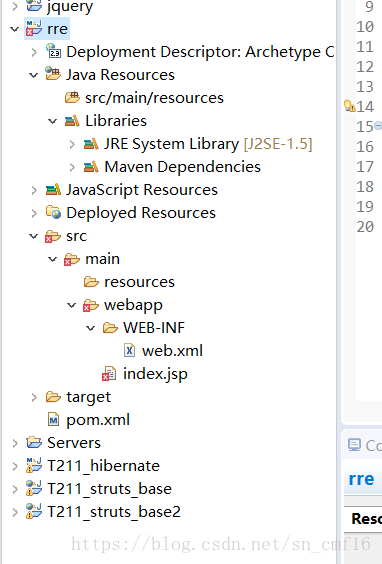The height and width of the screenshot is (564, 382).
Task: Click the index.jsp file error icon
Action: click(x=109, y=373)
